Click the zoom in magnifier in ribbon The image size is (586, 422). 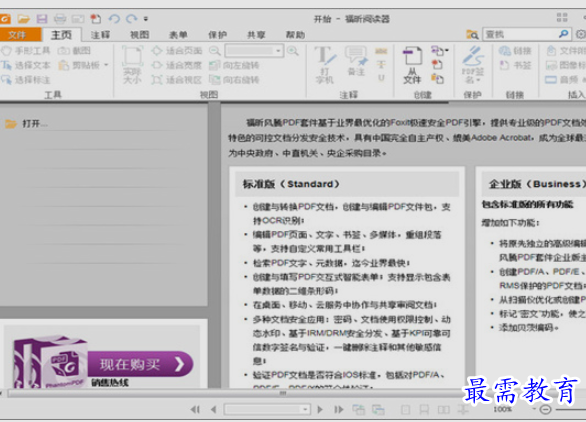(x=293, y=50)
